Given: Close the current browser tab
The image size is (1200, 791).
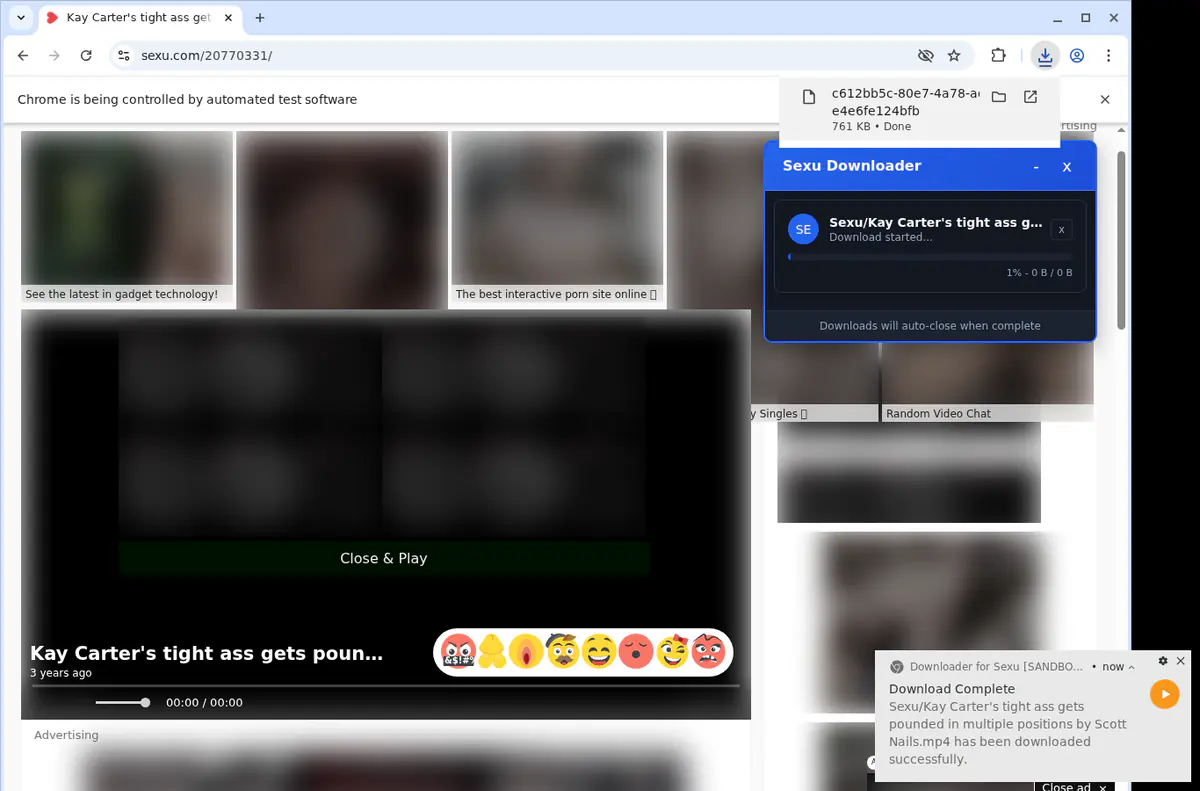Looking at the screenshot, I should pos(230,18).
